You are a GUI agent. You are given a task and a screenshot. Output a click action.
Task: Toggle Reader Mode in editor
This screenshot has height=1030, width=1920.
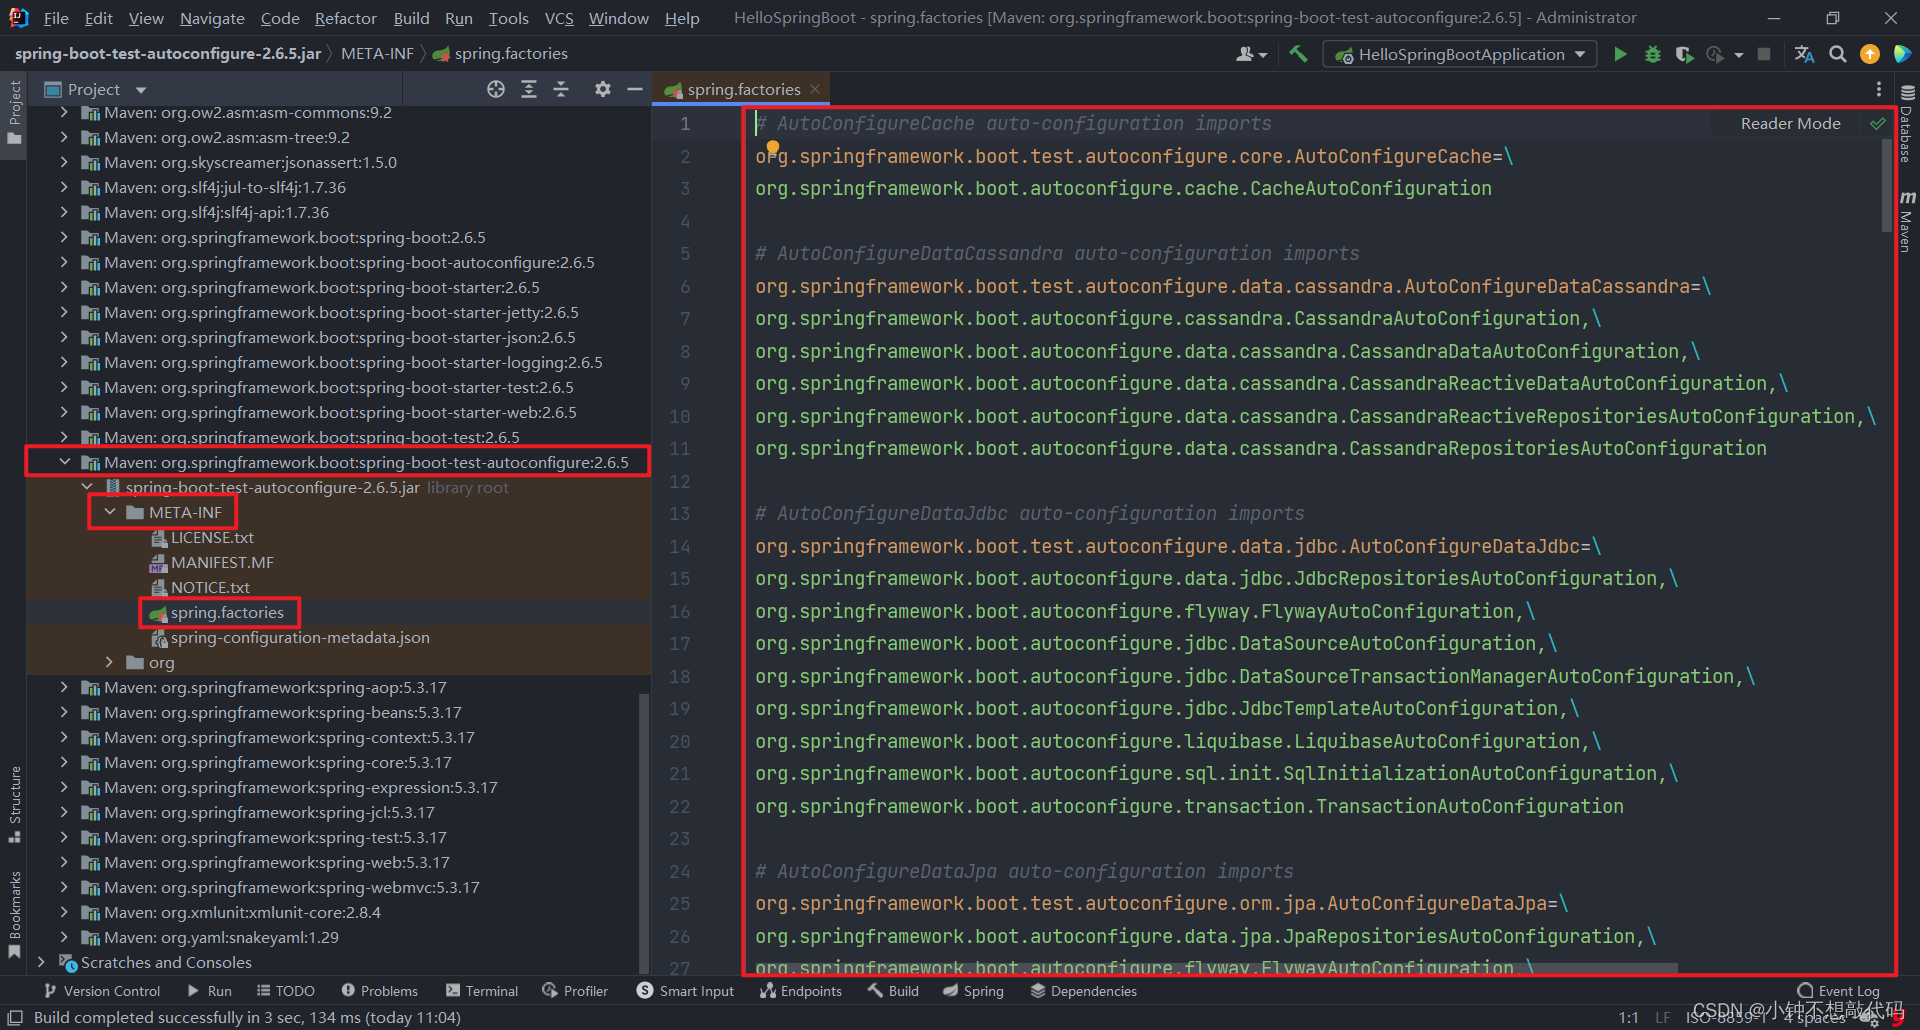tap(1790, 124)
